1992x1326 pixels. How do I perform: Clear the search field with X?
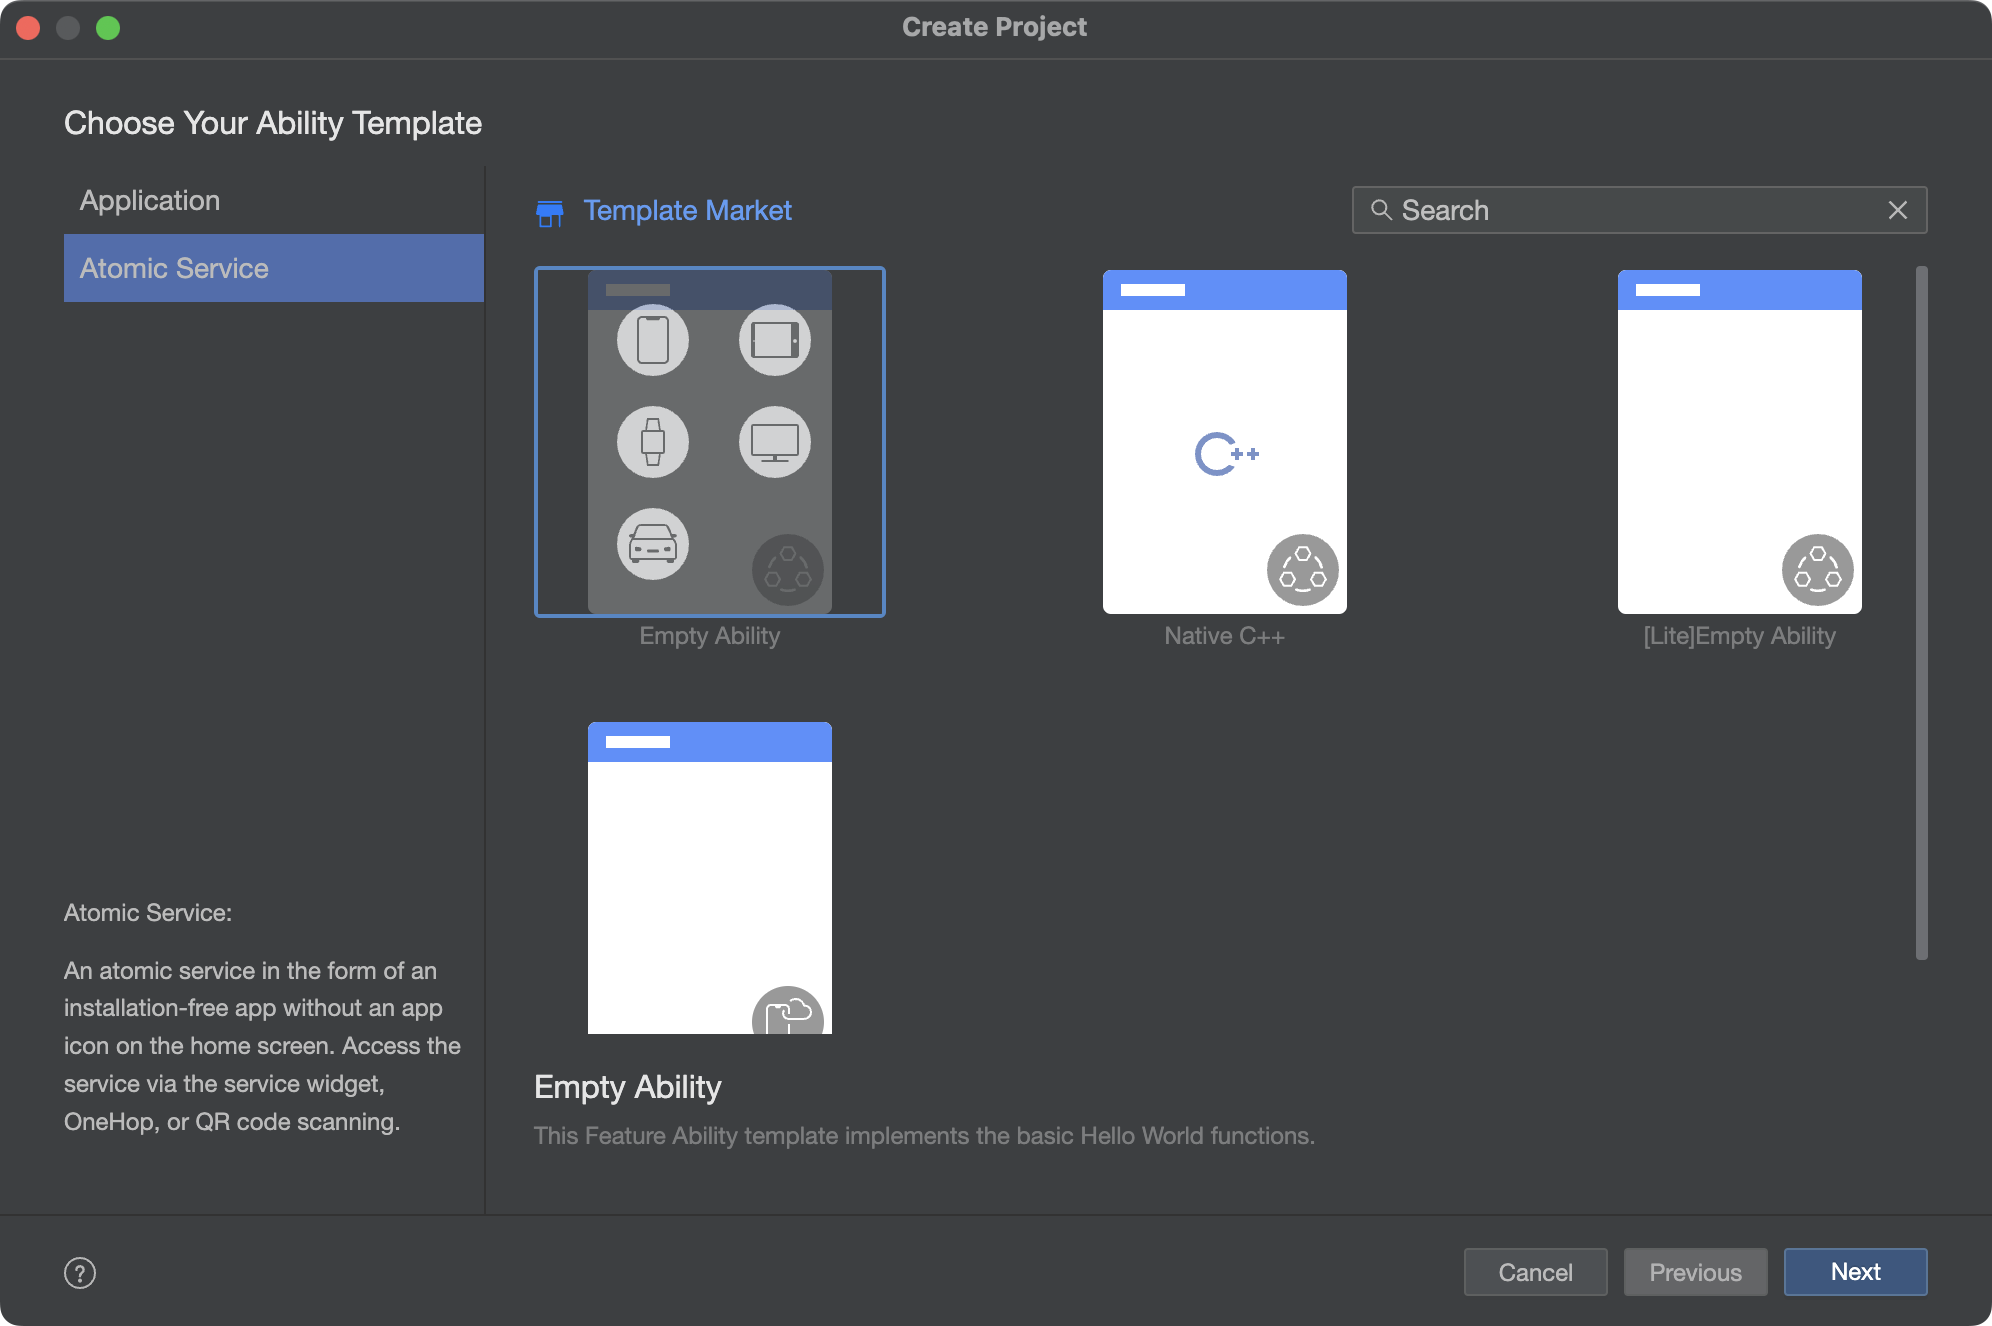point(1897,210)
